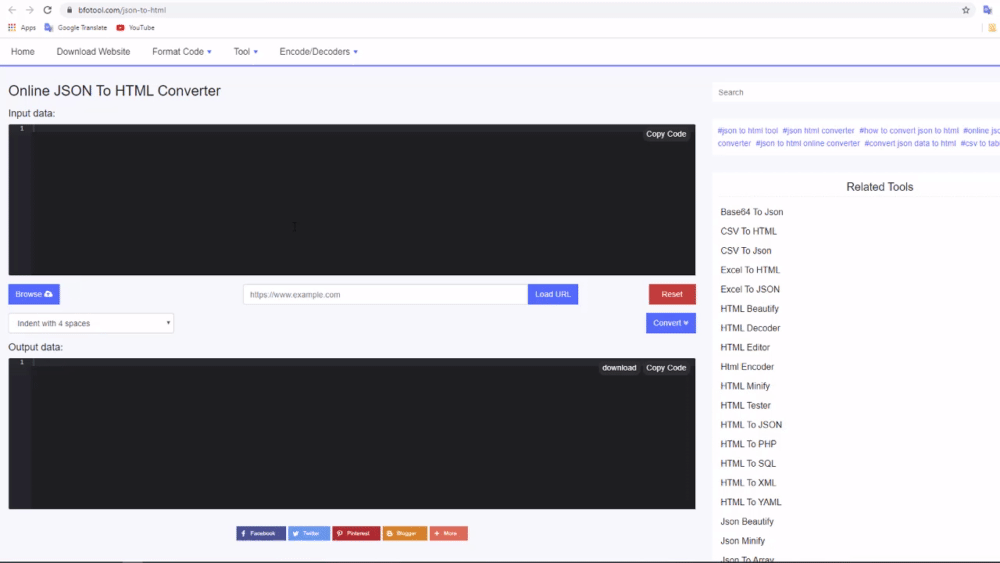Open the Tool dropdown in the navigation bar
Screen dimensions: 1000x563
[245, 52]
